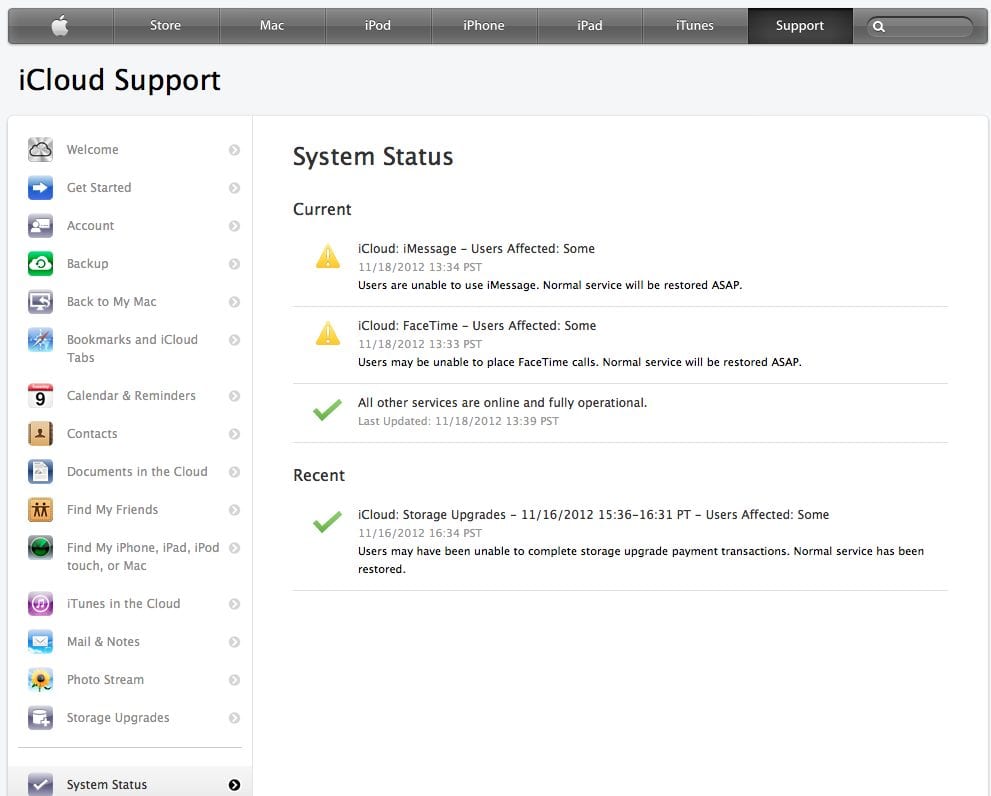Click the Contacts address book icon
Image resolution: width=991 pixels, height=796 pixels.
coord(41,434)
